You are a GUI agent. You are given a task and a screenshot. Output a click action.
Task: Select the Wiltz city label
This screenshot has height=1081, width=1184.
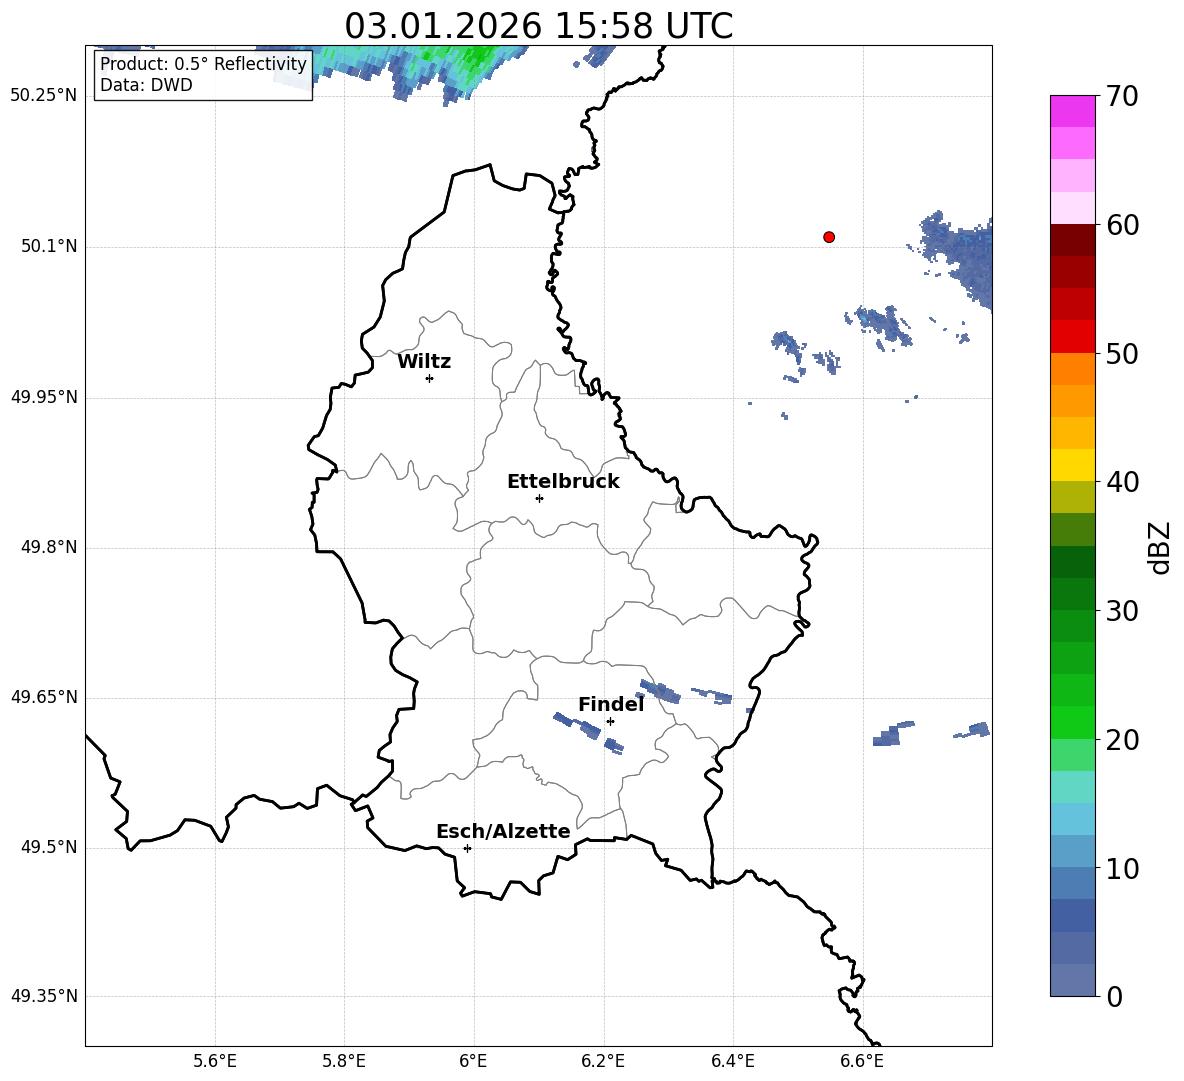pos(424,362)
